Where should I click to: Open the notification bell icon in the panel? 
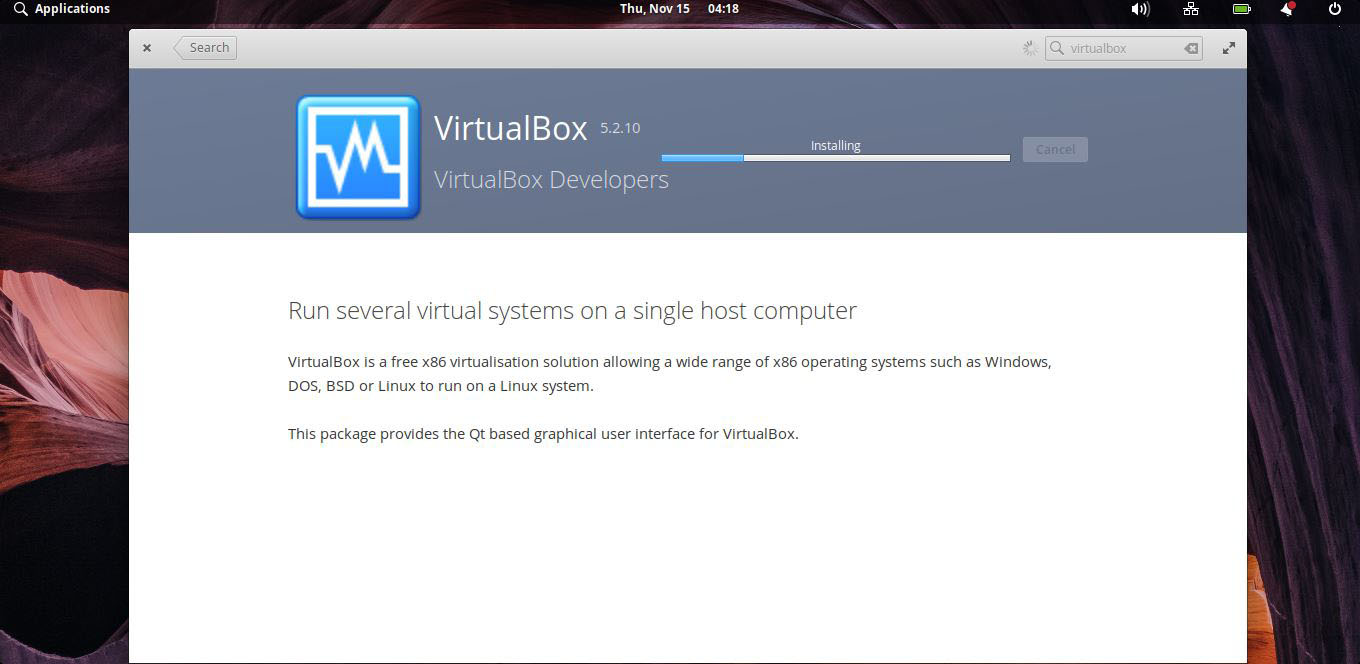[x=1286, y=9]
